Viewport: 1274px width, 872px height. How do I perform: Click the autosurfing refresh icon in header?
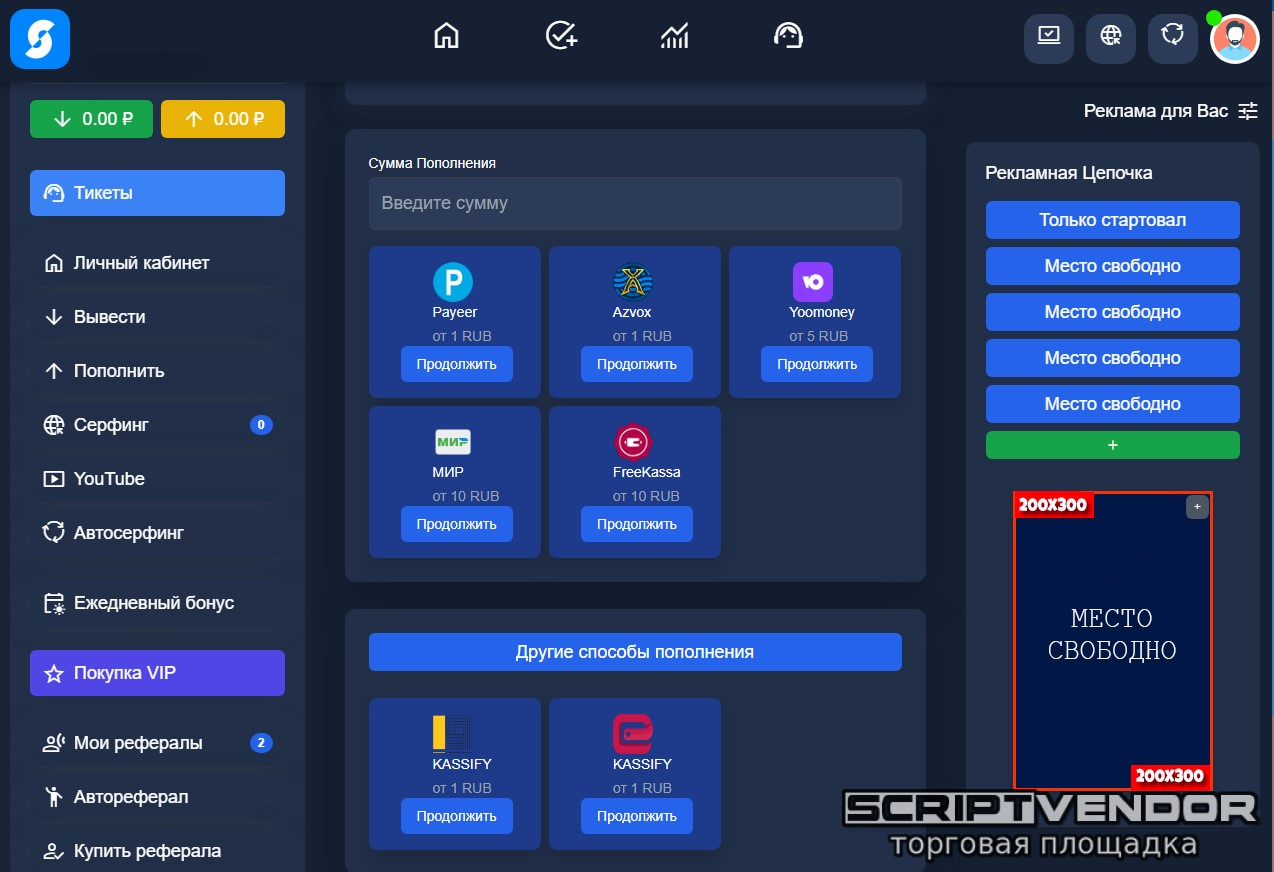point(1173,37)
